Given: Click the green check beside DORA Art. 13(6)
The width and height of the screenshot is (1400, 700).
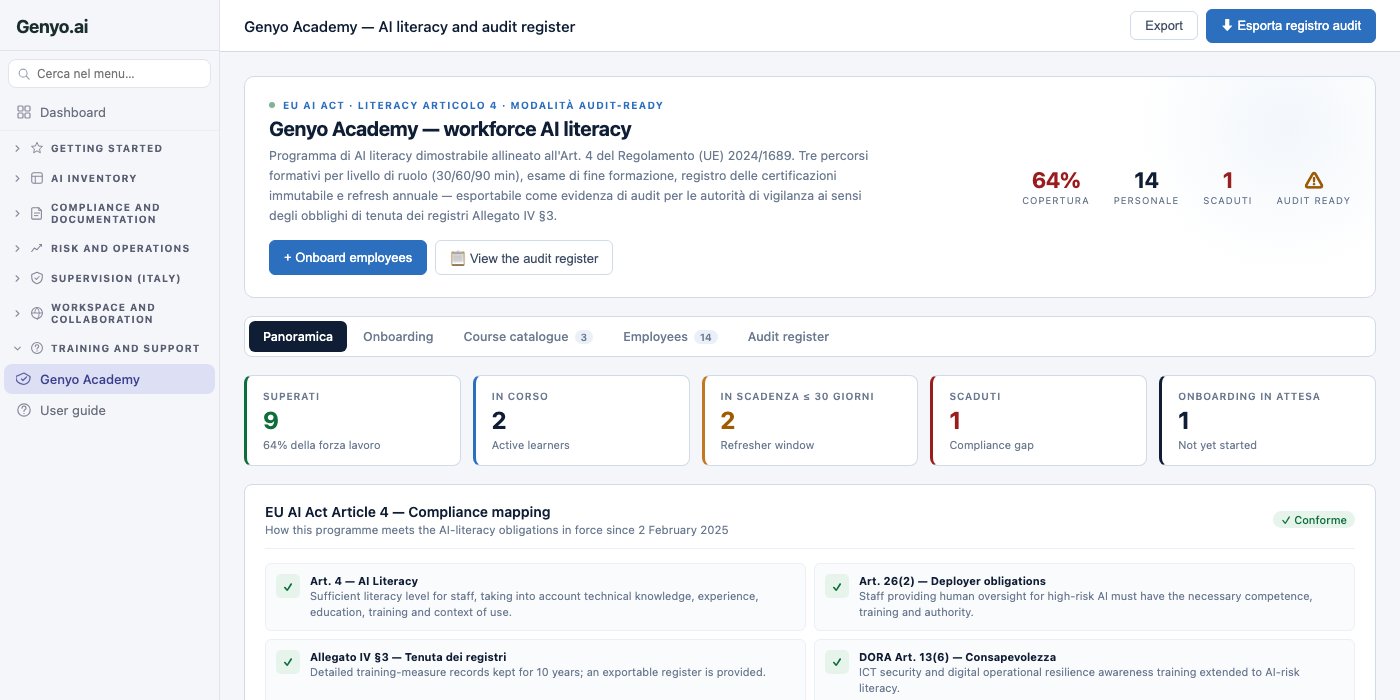Looking at the screenshot, I should click(837, 662).
